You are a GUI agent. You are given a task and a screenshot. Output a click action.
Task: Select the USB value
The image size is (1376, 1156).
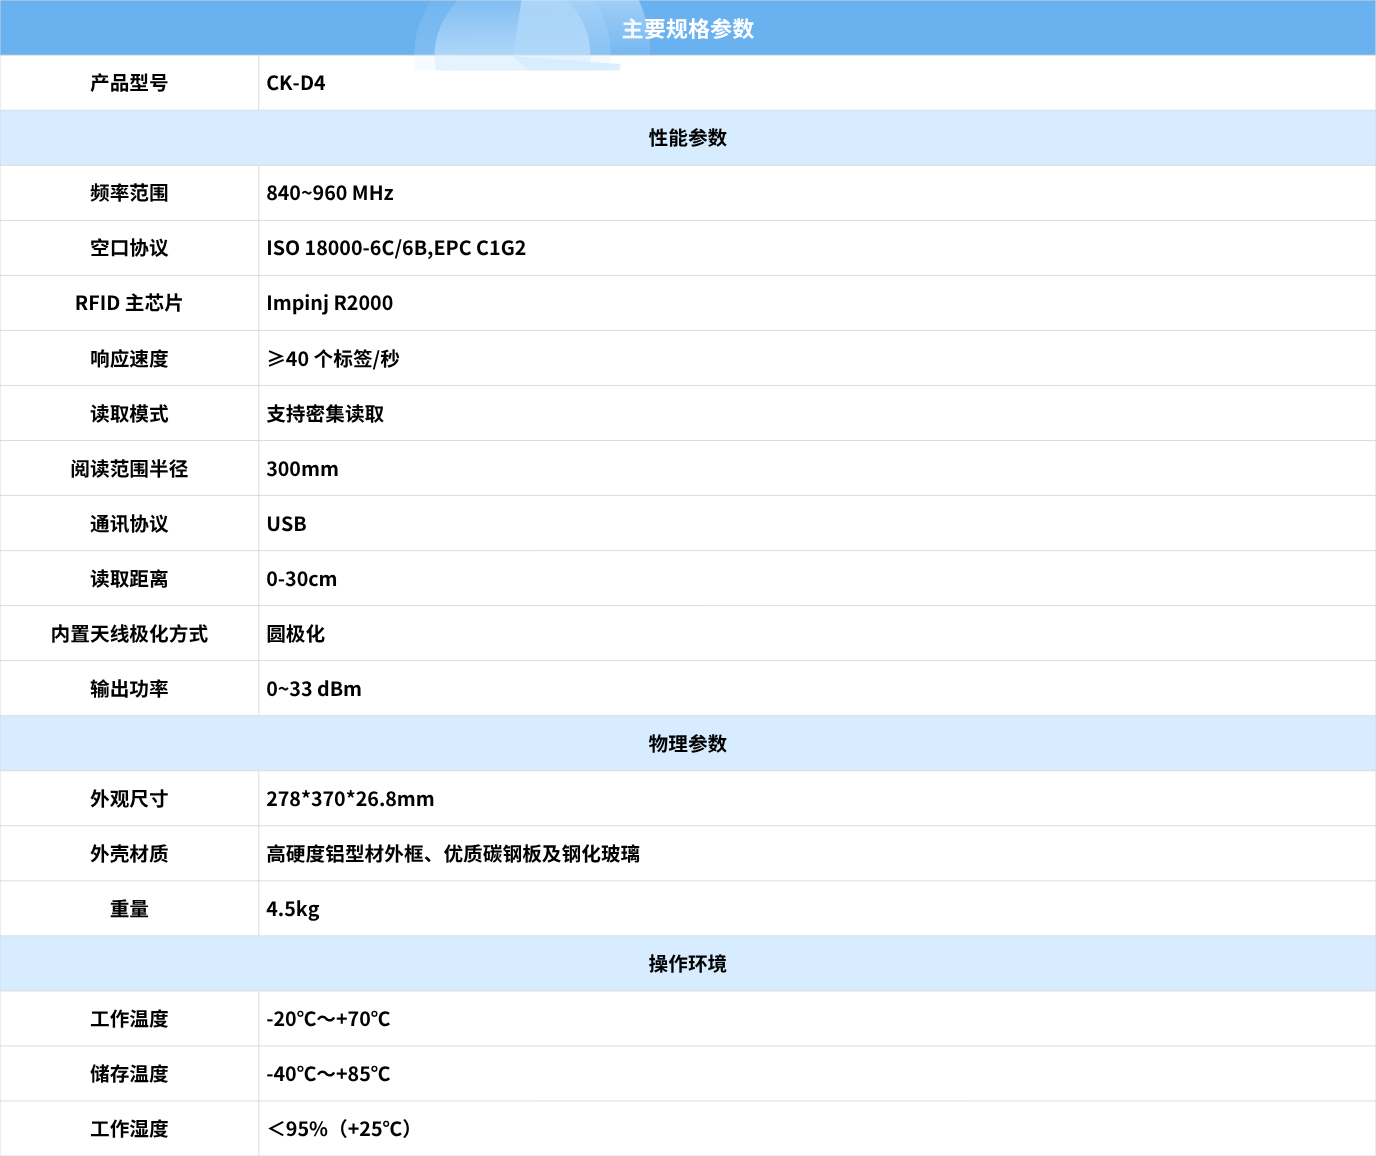[286, 523]
